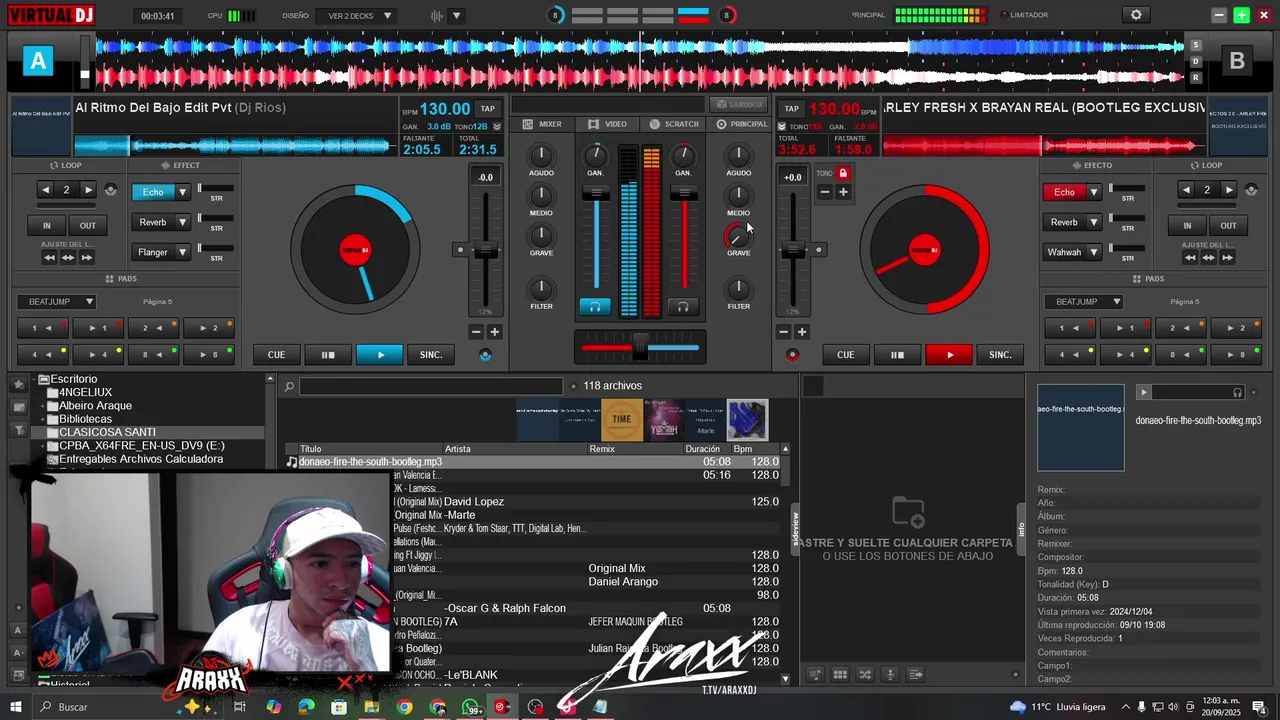
Task: Set loop OUT point on deck B
Action: pos(1228,225)
